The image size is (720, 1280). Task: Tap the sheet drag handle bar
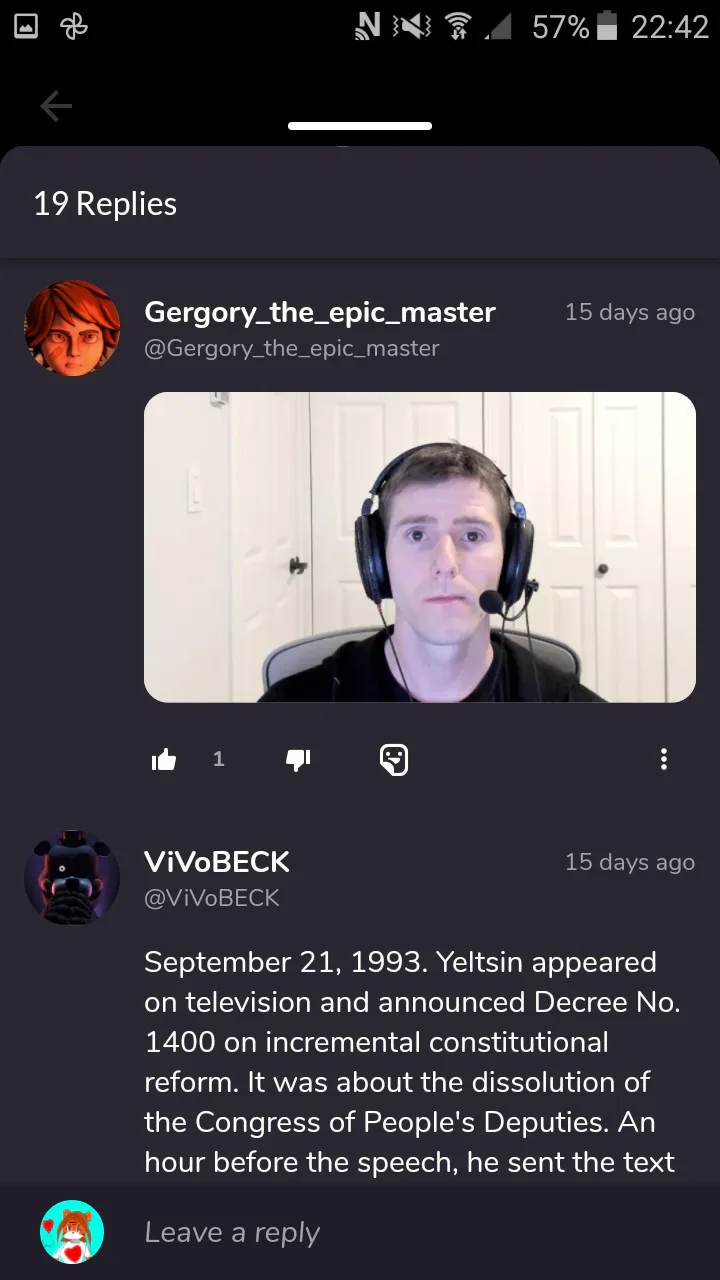click(x=360, y=126)
